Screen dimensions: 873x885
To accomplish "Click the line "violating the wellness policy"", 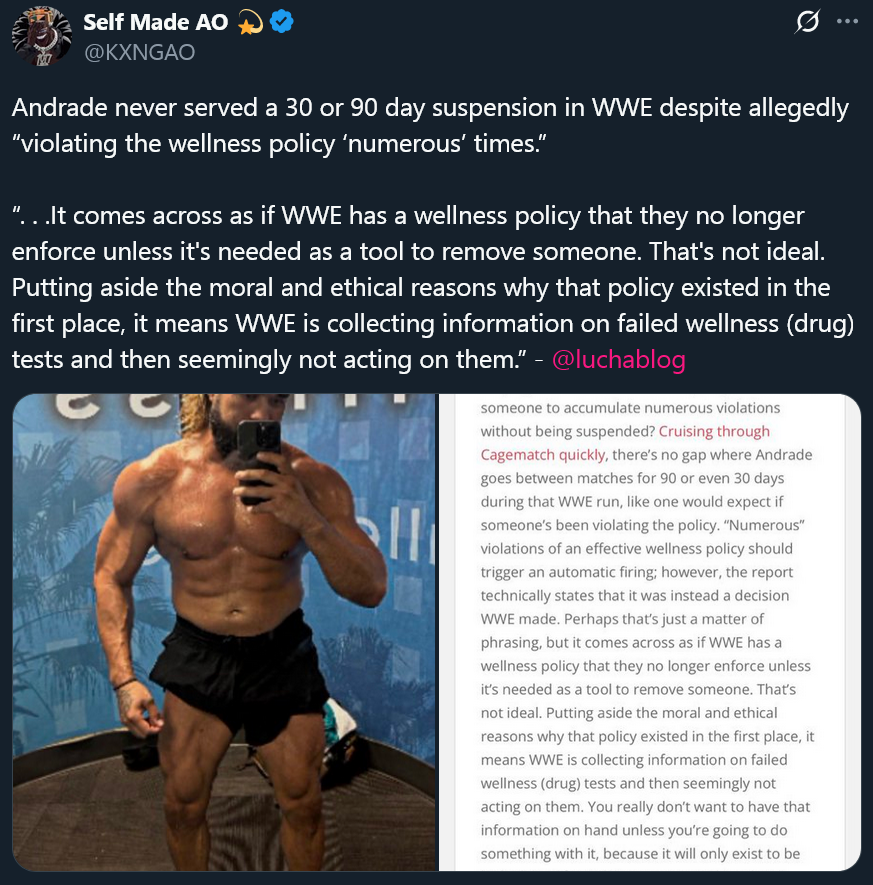I will [x=279, y=143].
